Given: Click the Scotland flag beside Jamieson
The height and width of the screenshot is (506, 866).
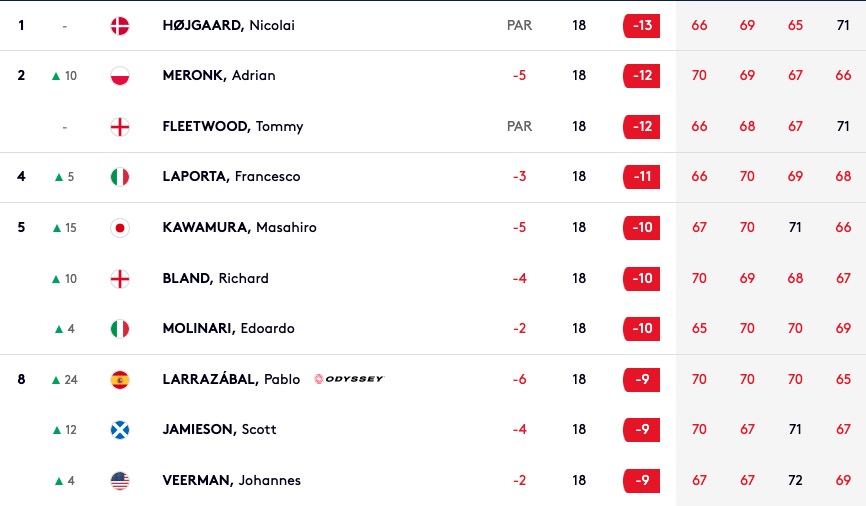Looking at the screenshot, I should [x=120, y=430].
